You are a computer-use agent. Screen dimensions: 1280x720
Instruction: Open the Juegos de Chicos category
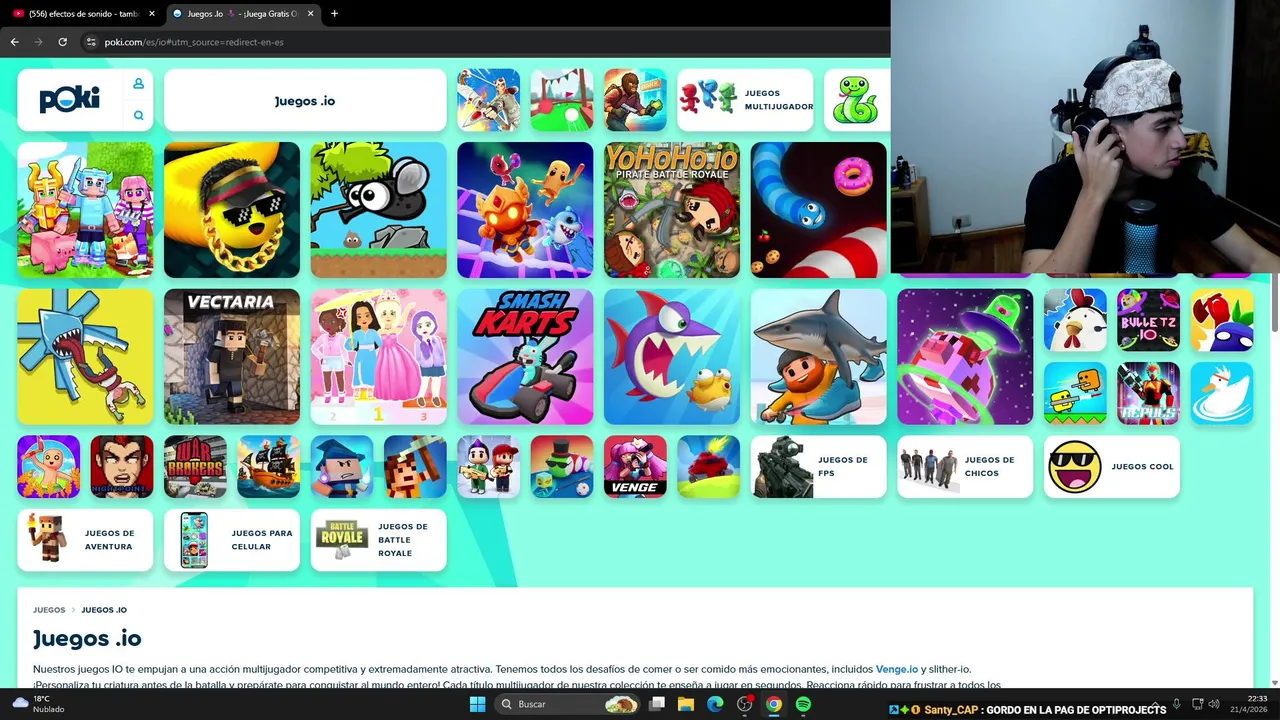pyautogui.click(x=965, y=467)
